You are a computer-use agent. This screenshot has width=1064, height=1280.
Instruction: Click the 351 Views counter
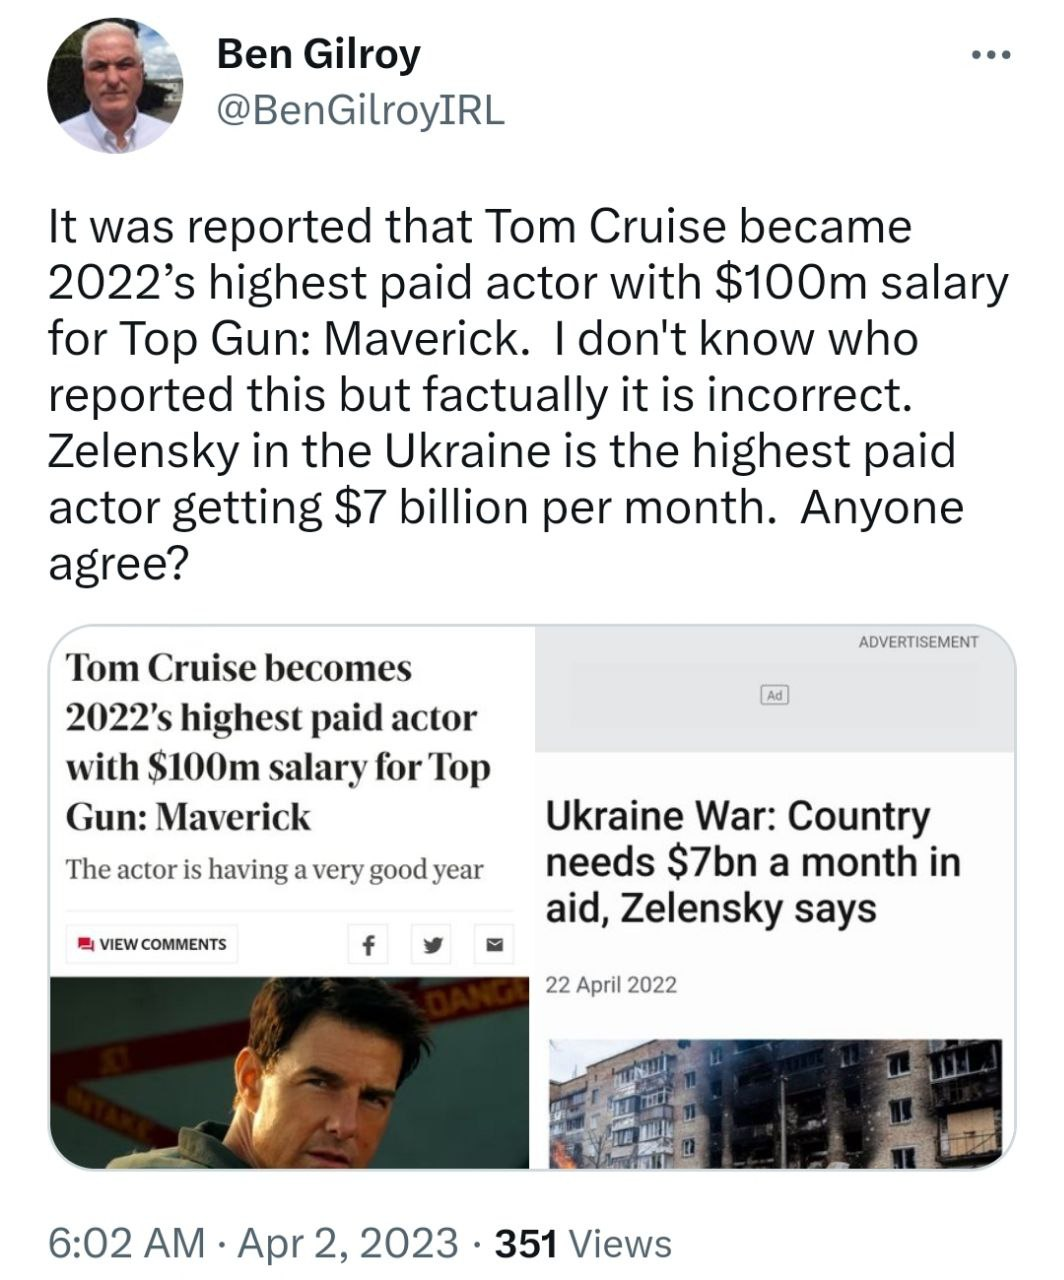tap(584, 1243)
